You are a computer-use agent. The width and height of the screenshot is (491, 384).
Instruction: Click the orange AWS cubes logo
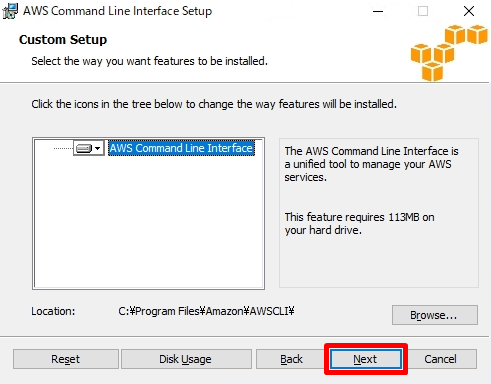pyautogui.click(x=449, y=53)
